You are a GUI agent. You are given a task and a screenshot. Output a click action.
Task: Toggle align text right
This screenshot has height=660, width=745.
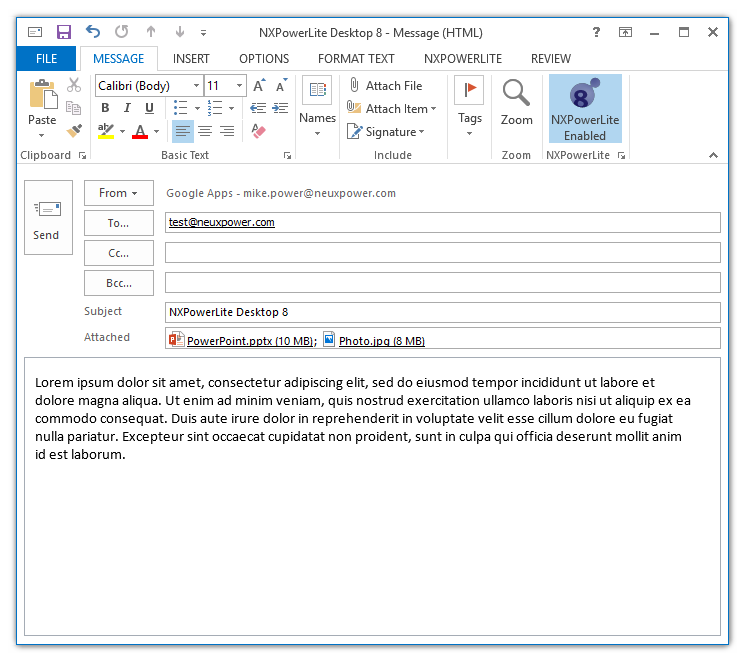[227, 131]
